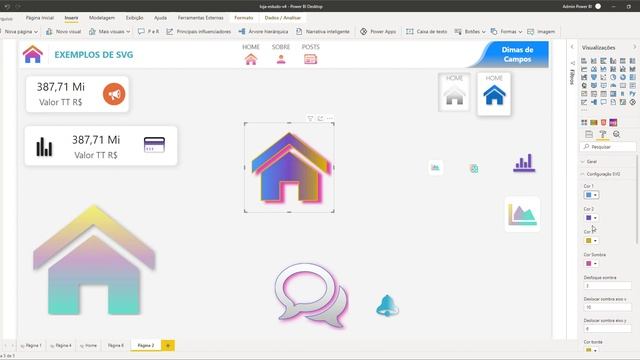Screen dimensions: 640x360
Task: Open the Cor 2 color picker
Action: pyautogui.click(x=591, y=218)
